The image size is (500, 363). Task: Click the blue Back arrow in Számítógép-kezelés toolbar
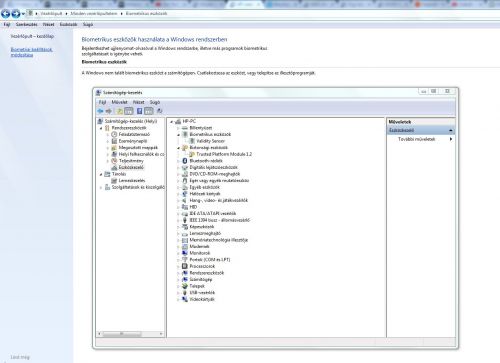pyautogui.click(x=100, y=111)
